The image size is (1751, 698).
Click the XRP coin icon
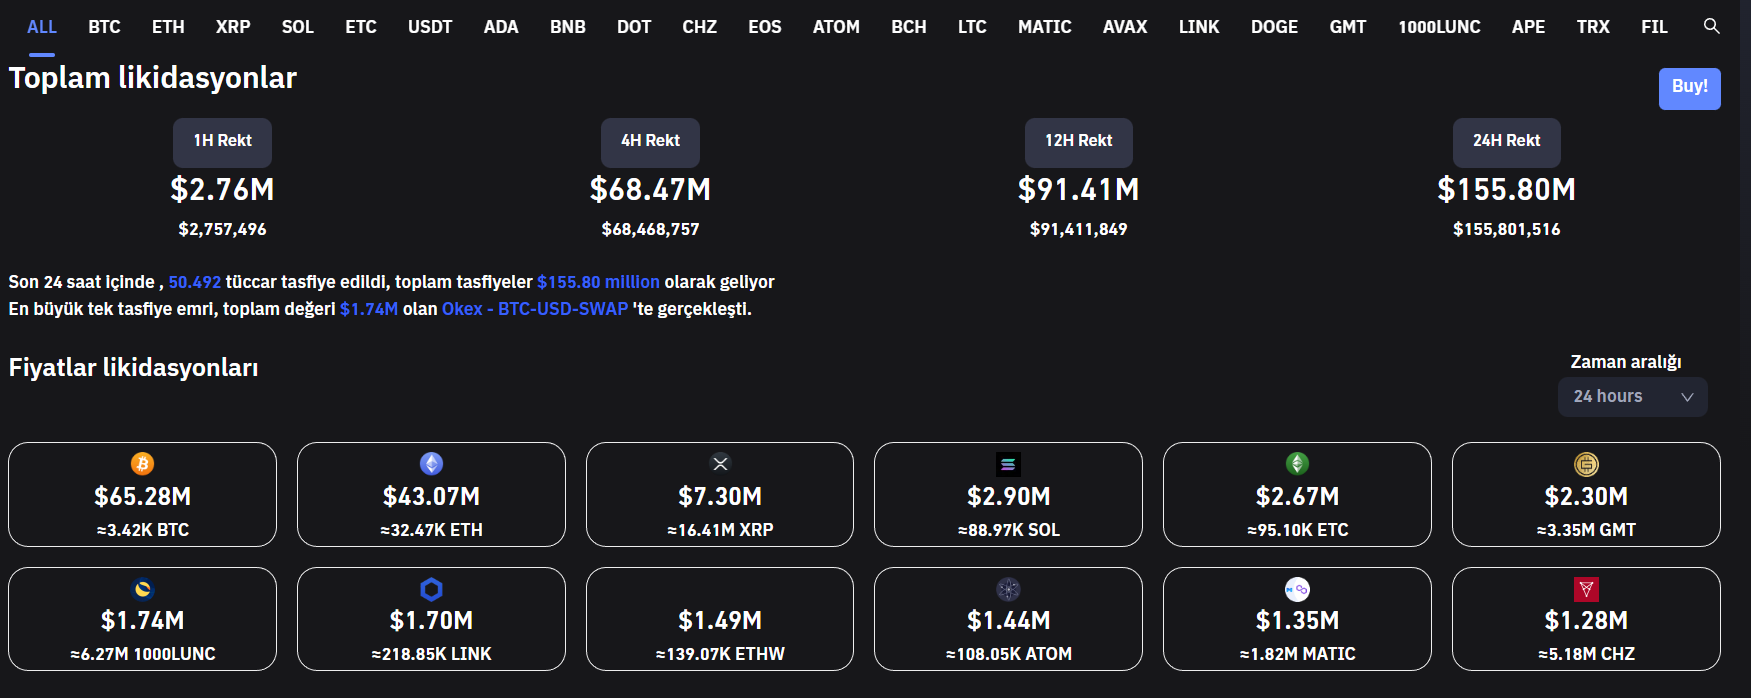point(720,463)
